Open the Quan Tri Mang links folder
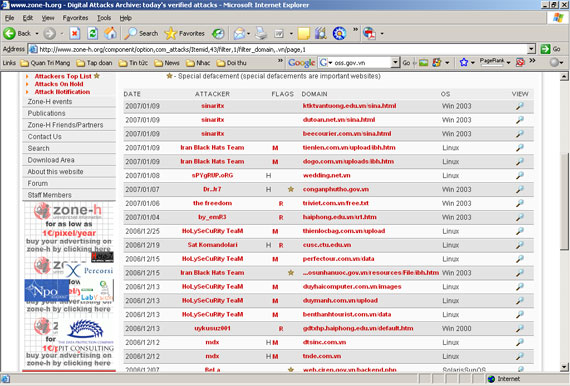Screen dimensions: 570x386 coord(45,63)
